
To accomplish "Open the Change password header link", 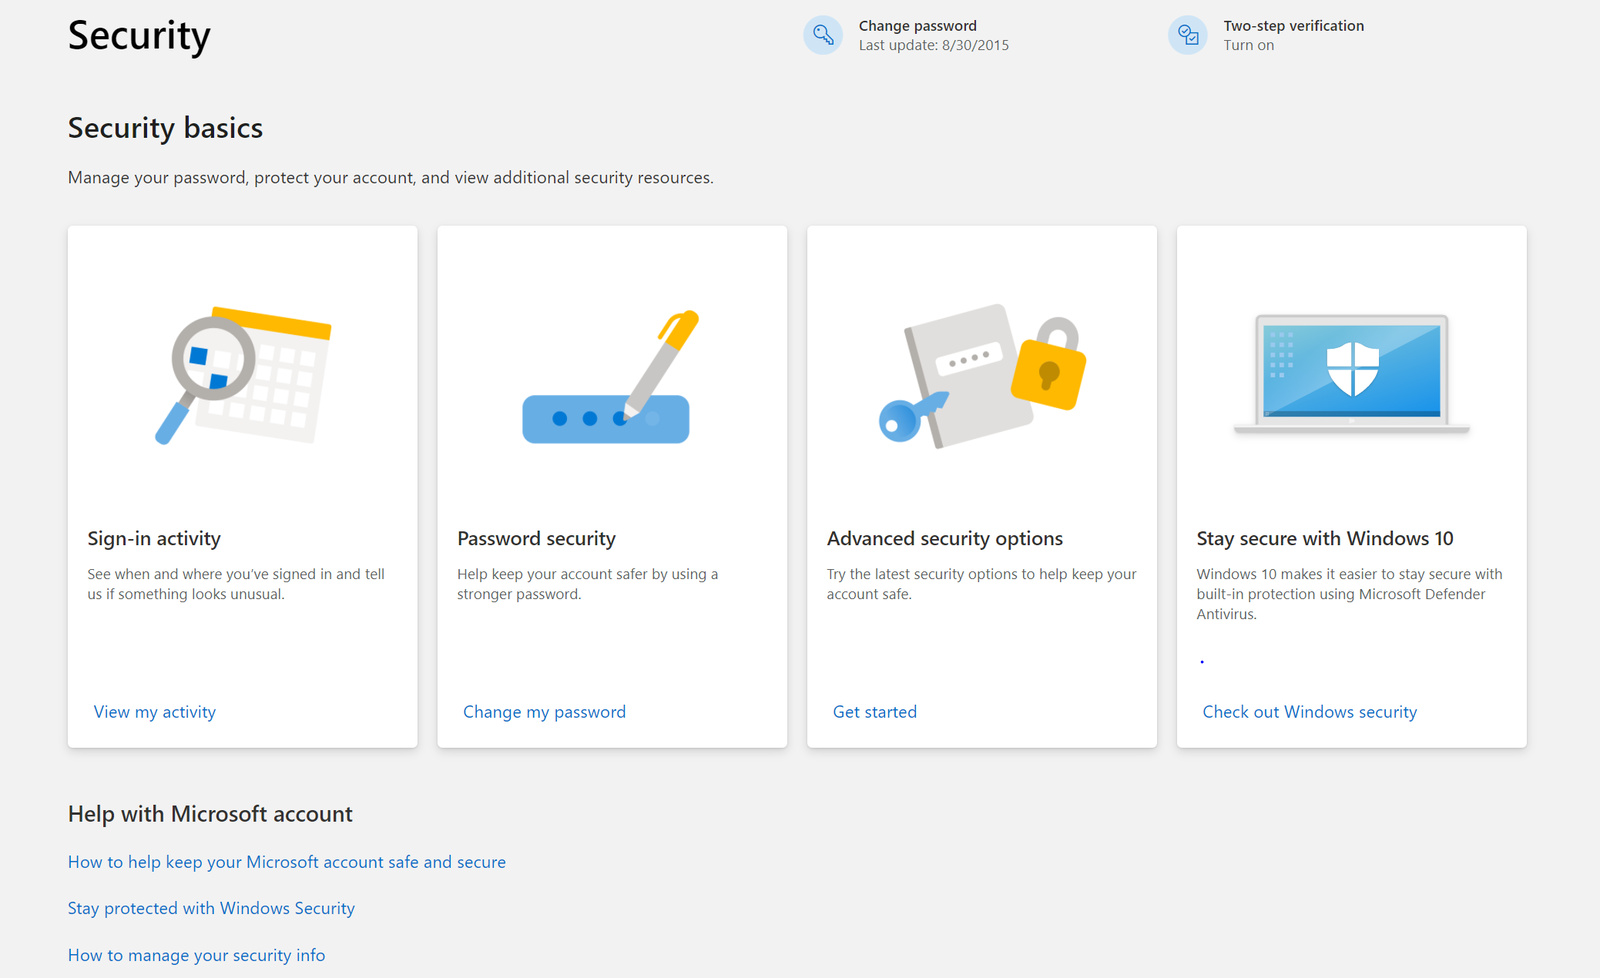I will point(917,26).
